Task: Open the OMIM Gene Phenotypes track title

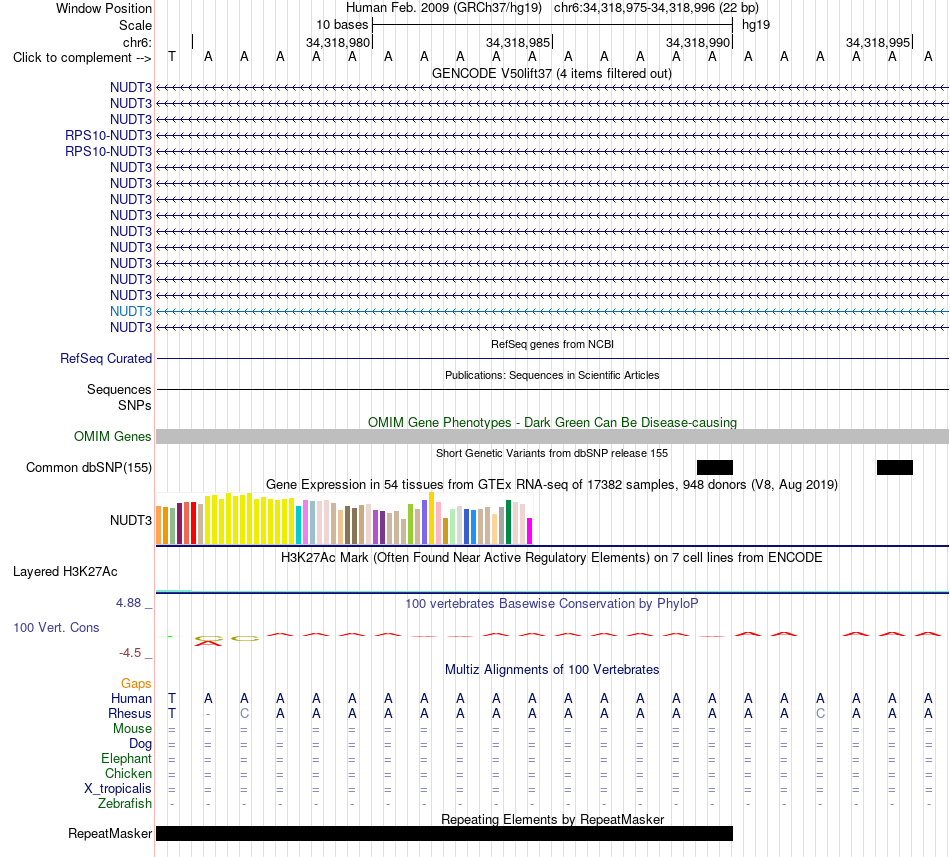Action: pos(552,422)
